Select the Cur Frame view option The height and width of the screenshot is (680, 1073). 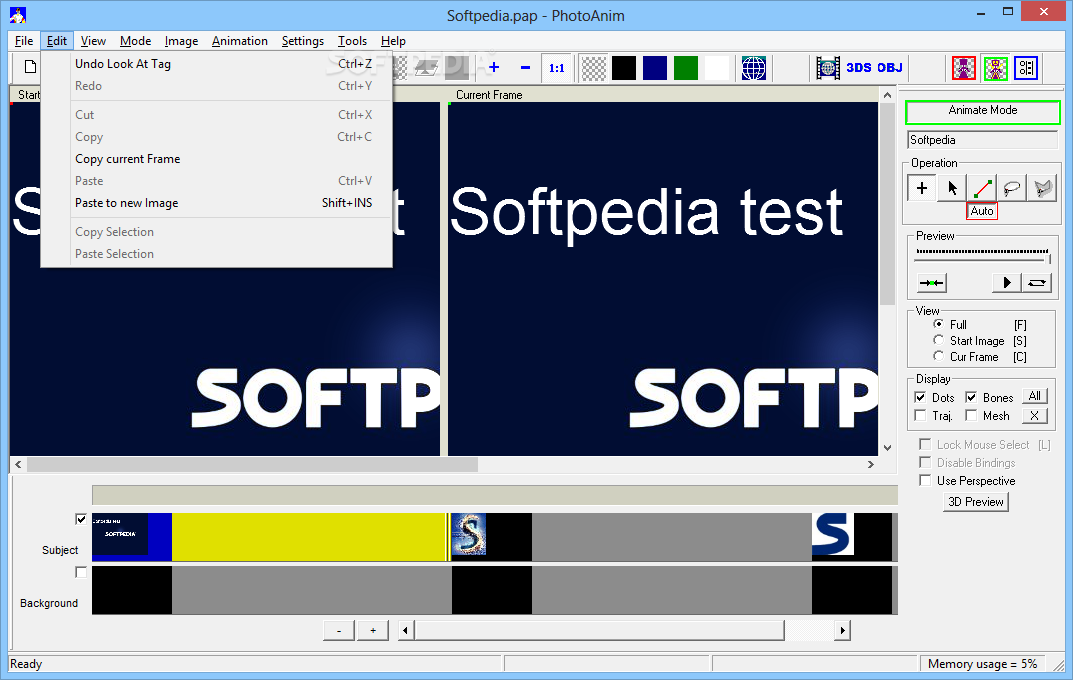[938, 356]
